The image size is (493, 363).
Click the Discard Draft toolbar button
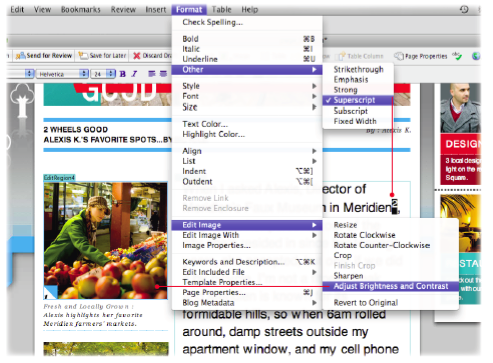click(x=152, y=56)
